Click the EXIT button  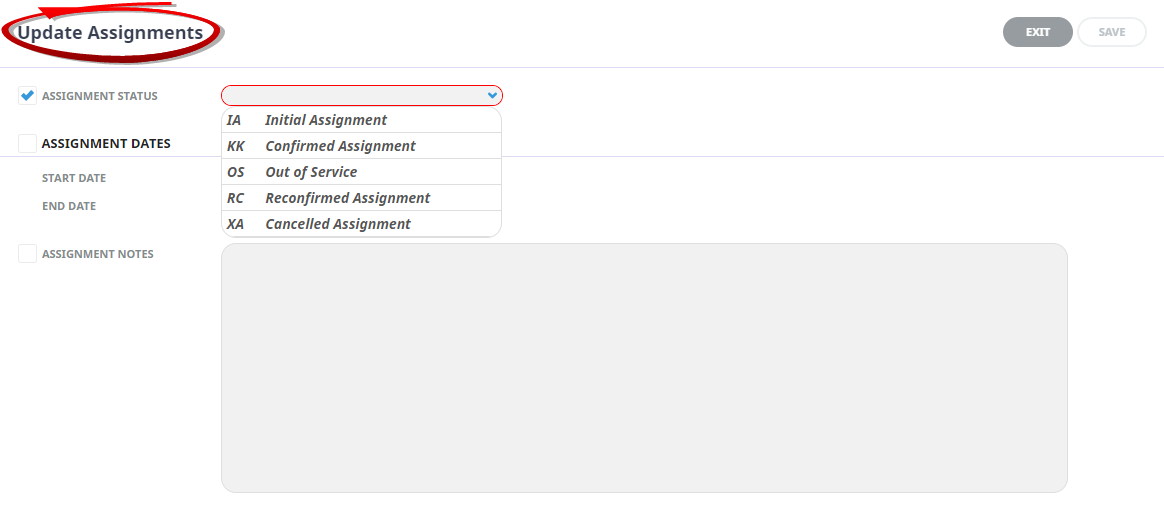pos(1038,32)
